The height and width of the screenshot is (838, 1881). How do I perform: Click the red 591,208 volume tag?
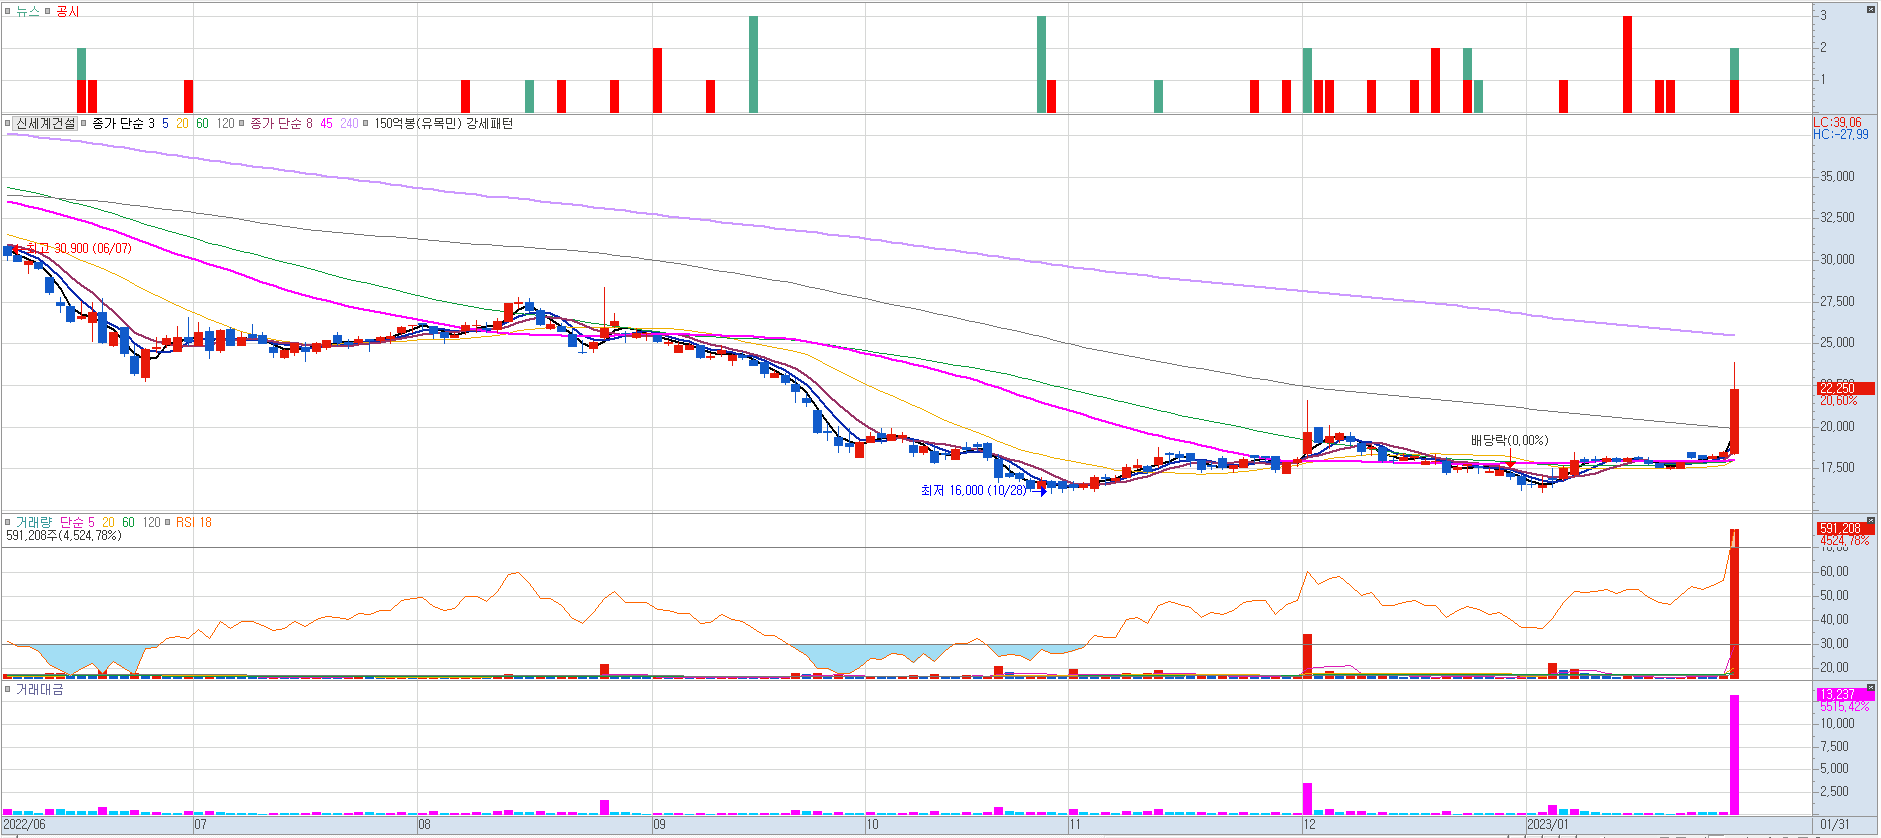coord(1845,528)
